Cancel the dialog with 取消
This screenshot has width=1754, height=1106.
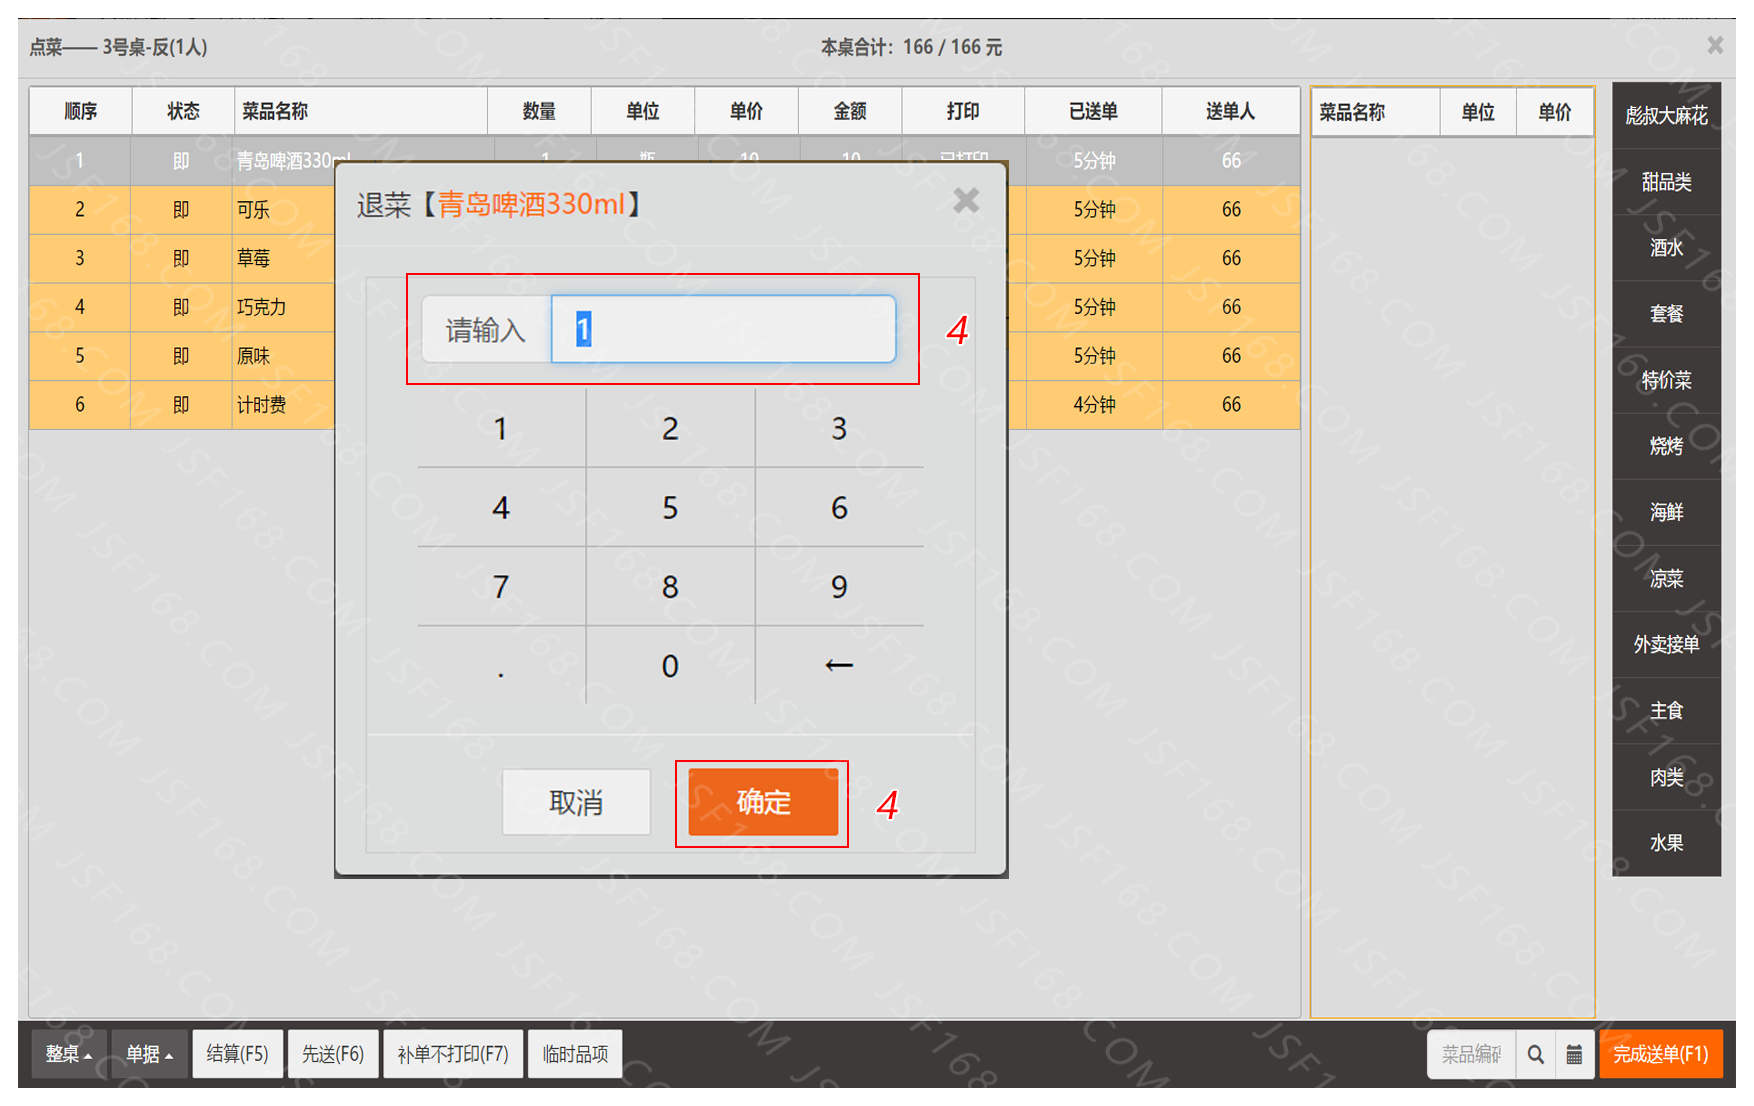tap(576, 802)
